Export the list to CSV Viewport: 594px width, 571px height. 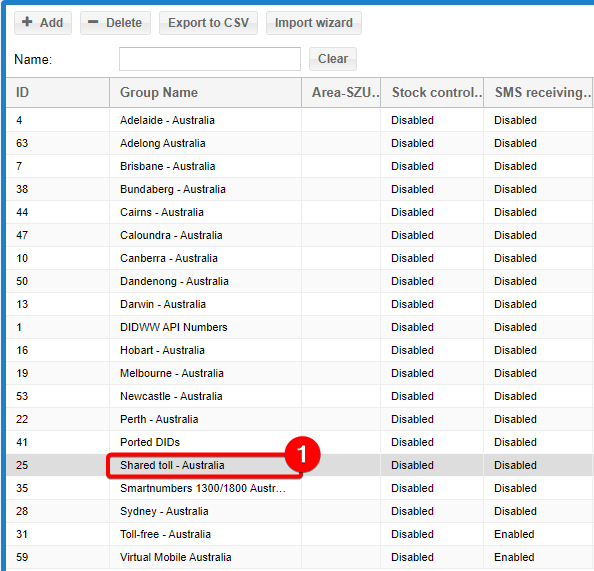(x=208, y=23)
